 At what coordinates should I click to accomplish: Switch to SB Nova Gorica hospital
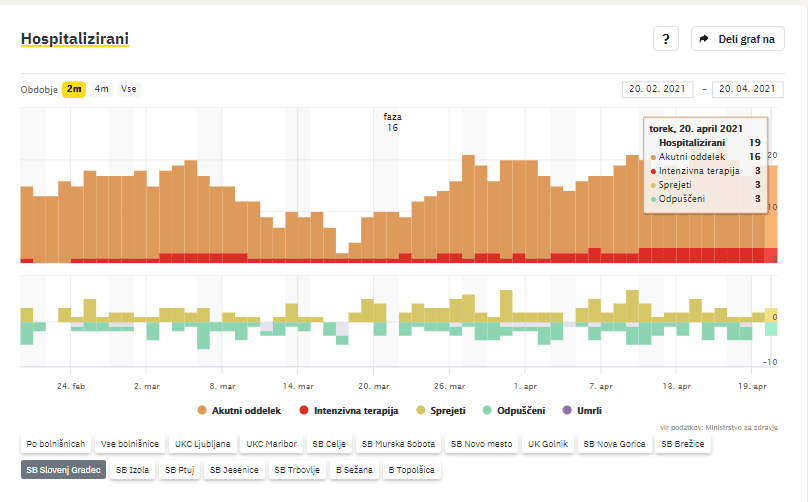614,443
